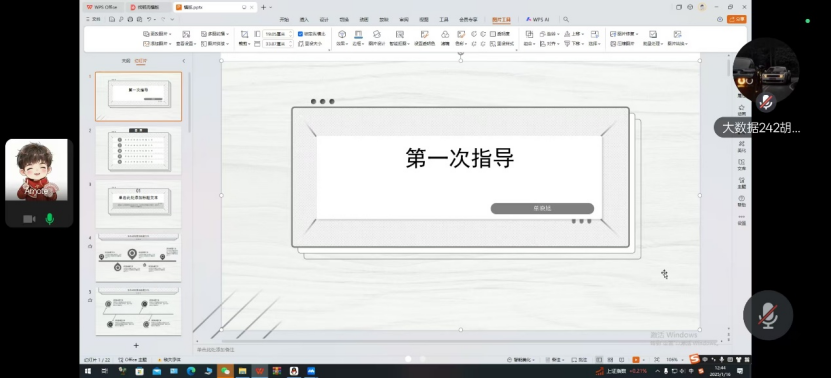Open the 更改图片 dropdown
Screen dimensions: 831x378
click(157, 34)
